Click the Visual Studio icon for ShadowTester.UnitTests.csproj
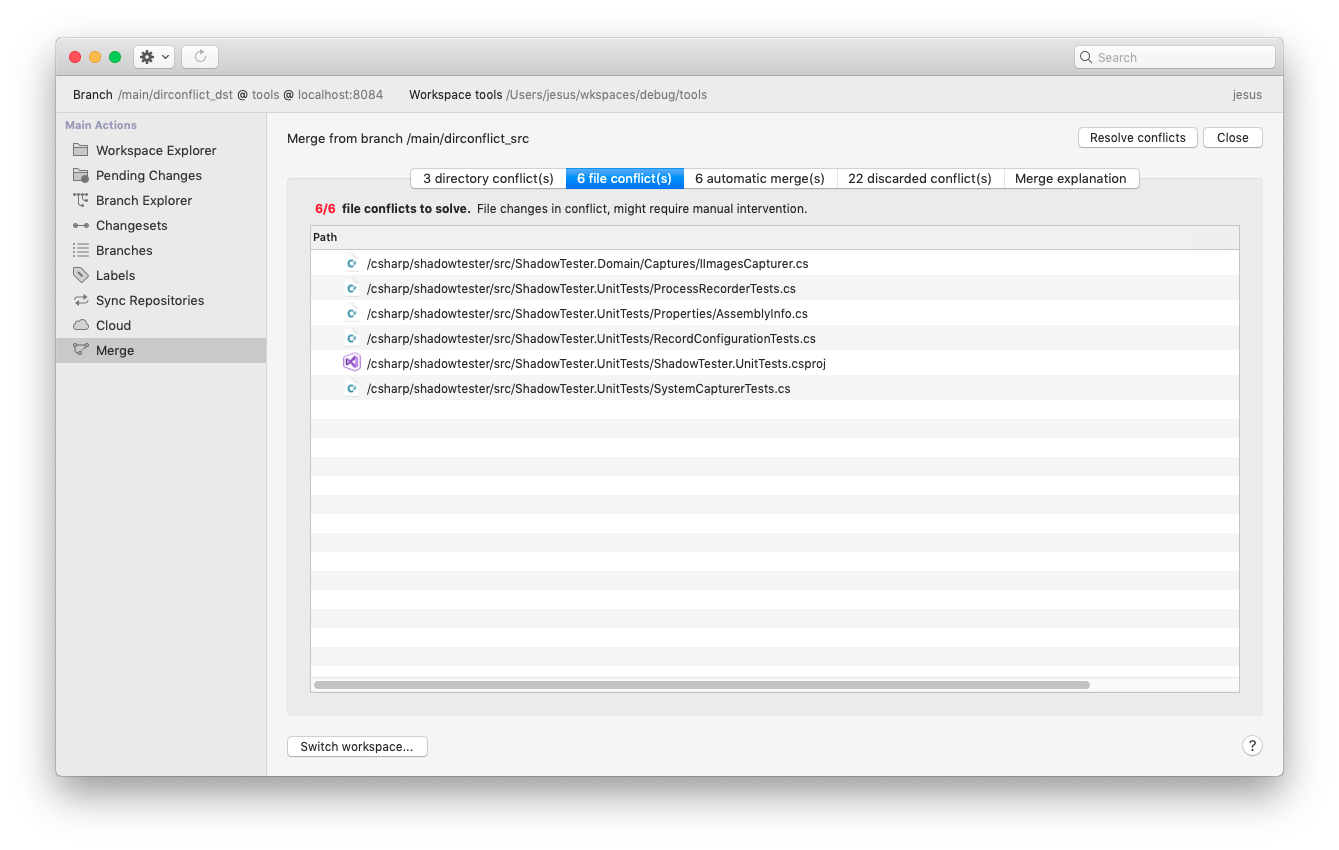This screenshot has height=850, width=1339. [x=352, y=362]
